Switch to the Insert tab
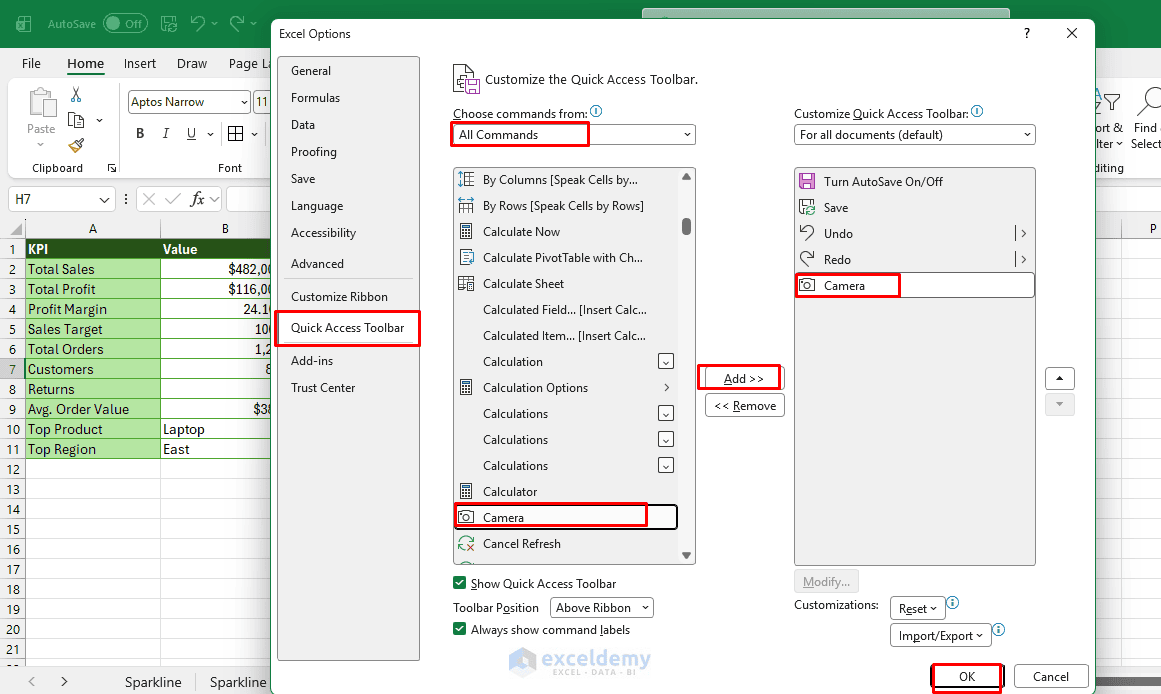This screenshot has width=1161, height=694. tap(140, 64)
